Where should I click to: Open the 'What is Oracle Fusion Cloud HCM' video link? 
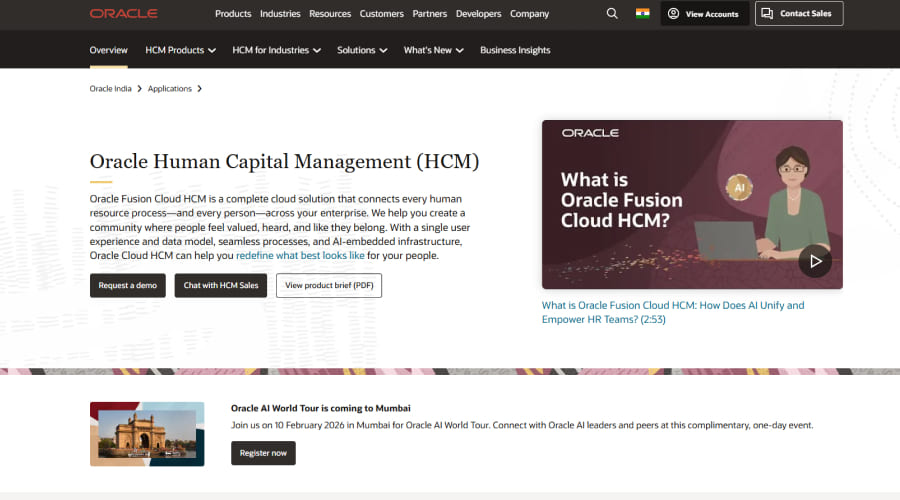(673, 312)
